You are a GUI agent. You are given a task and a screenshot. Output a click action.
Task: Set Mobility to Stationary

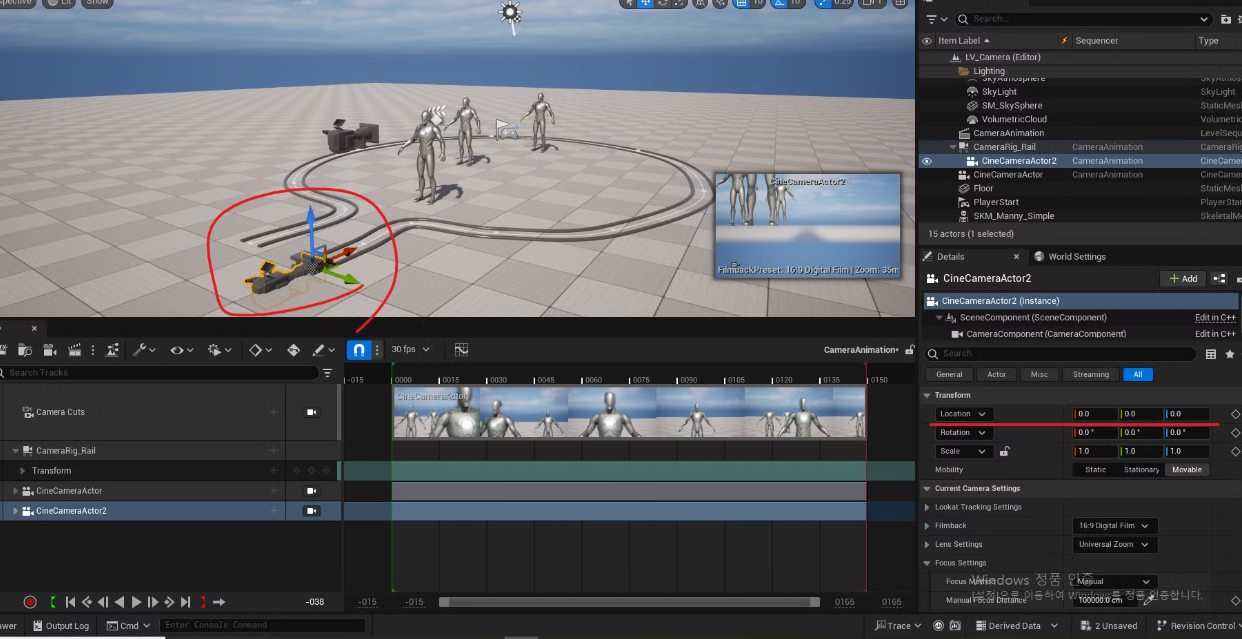[1141, 470]
